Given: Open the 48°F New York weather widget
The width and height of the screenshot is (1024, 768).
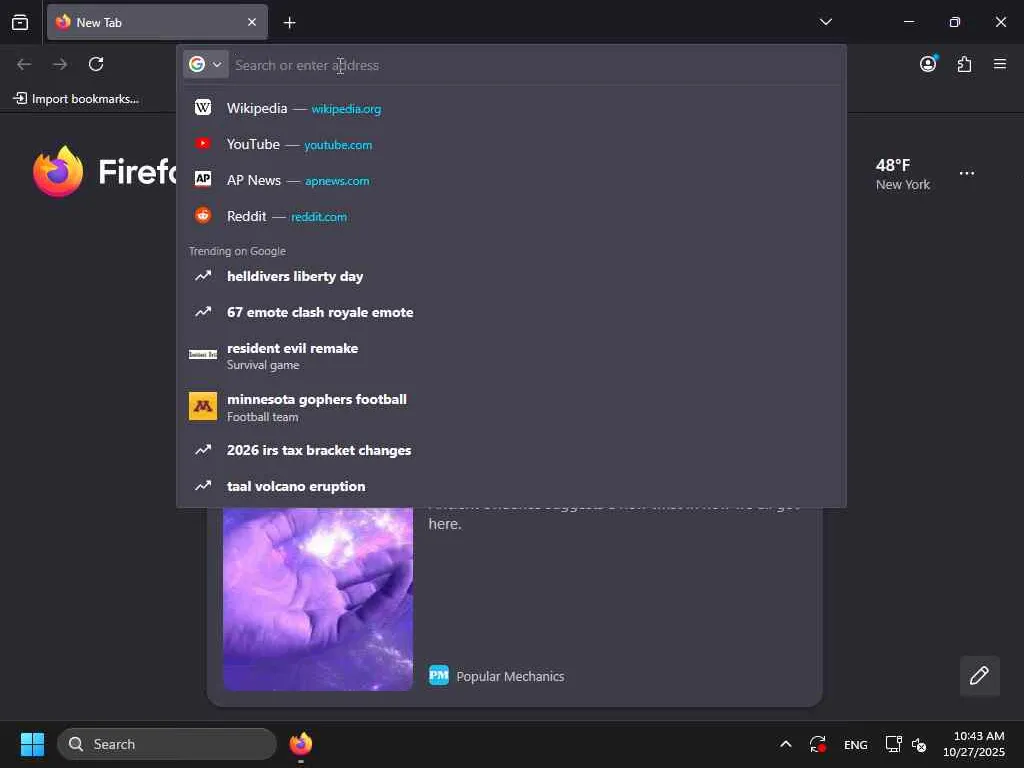Looking at the screenshot, I should (903, 174).
